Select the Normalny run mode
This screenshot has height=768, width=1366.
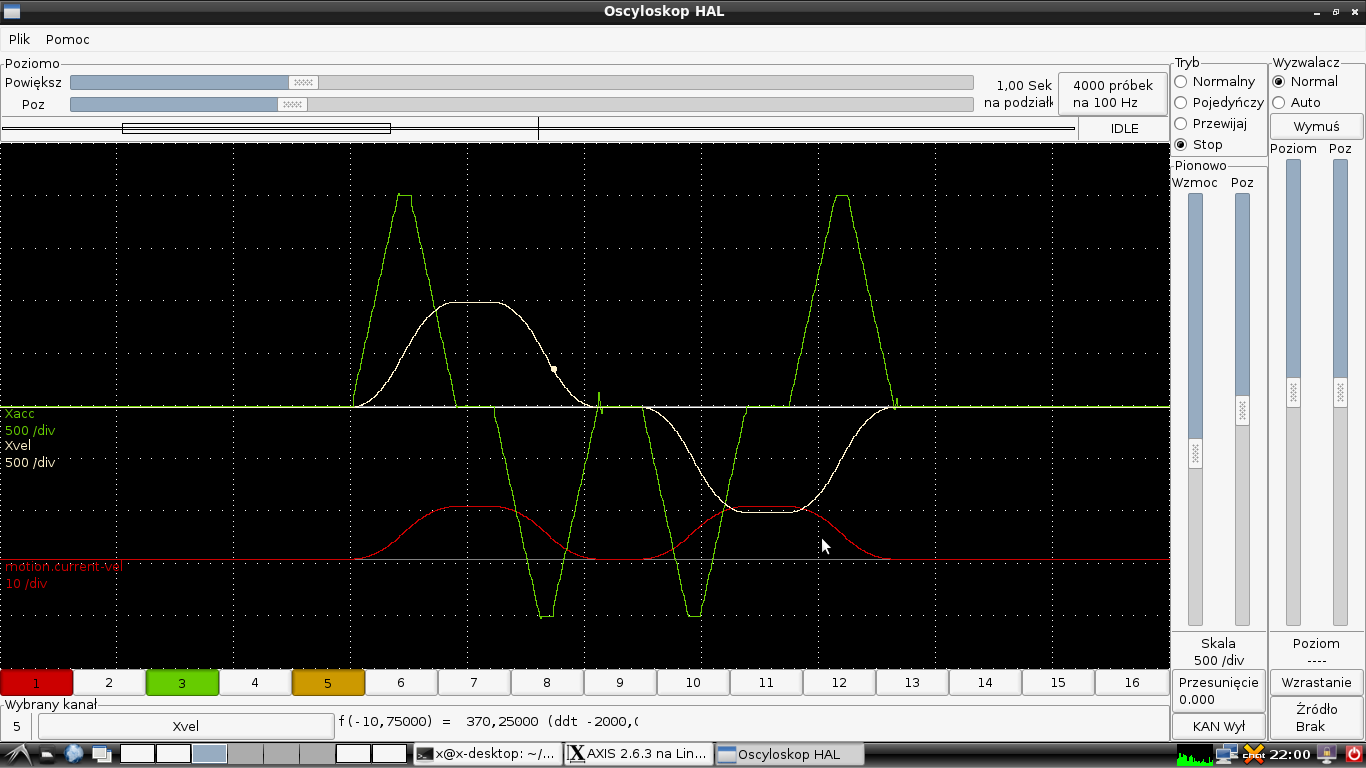(x=1181, y=81)
